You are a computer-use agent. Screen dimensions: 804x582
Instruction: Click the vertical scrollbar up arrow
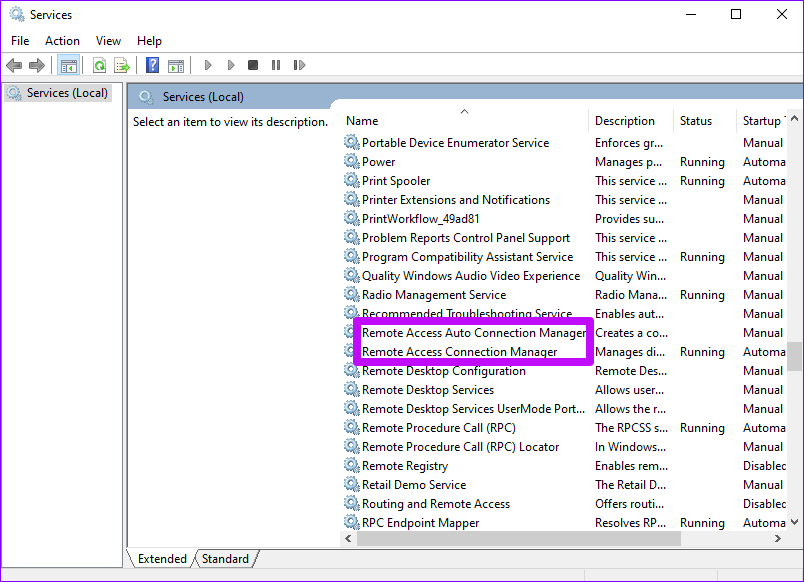pyautogui.click(x=794, y=118)
